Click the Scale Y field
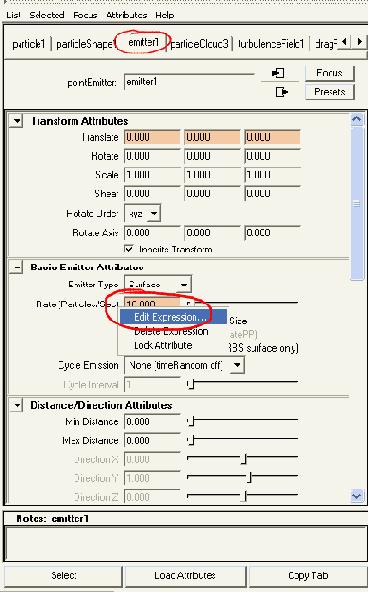368x592 pixels. pyautogui.click(x=212, y=175)
